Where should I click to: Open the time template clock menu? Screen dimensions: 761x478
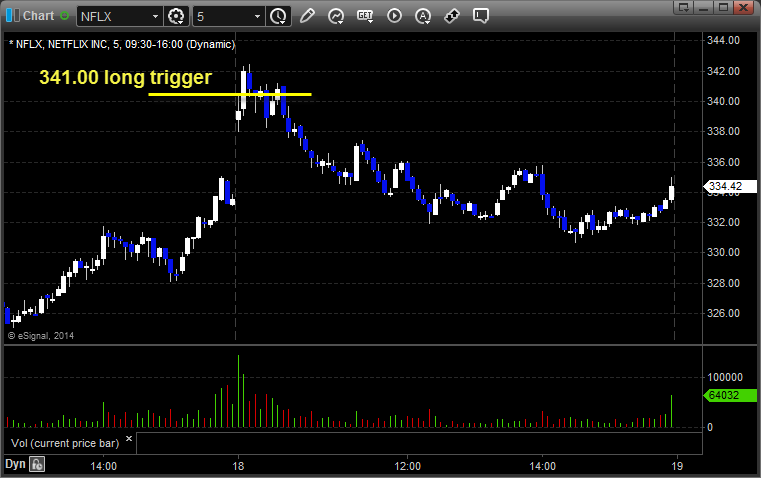point(279,16)
